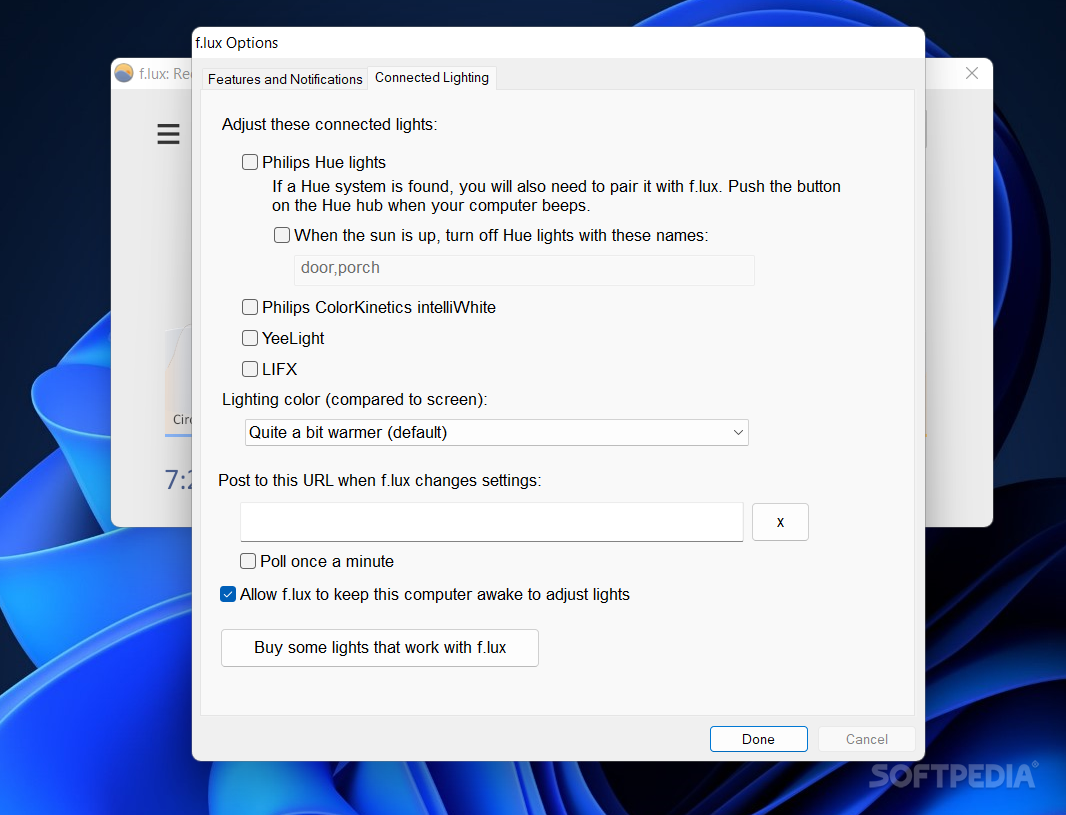Click Buy some lights that work with f.lux
Image resolution: width=1066 pixels, height=815 pixels.
(x=380, y=648)
